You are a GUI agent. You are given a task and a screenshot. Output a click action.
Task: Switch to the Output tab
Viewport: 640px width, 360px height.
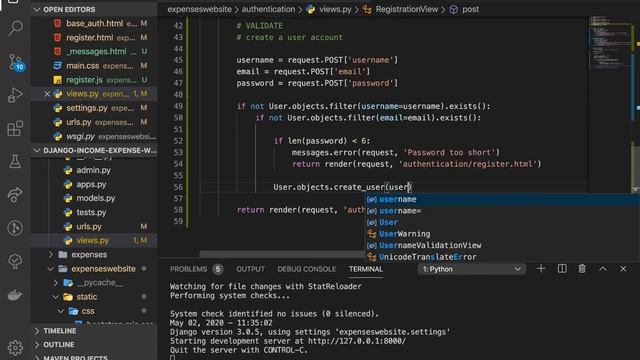[250, 269]
